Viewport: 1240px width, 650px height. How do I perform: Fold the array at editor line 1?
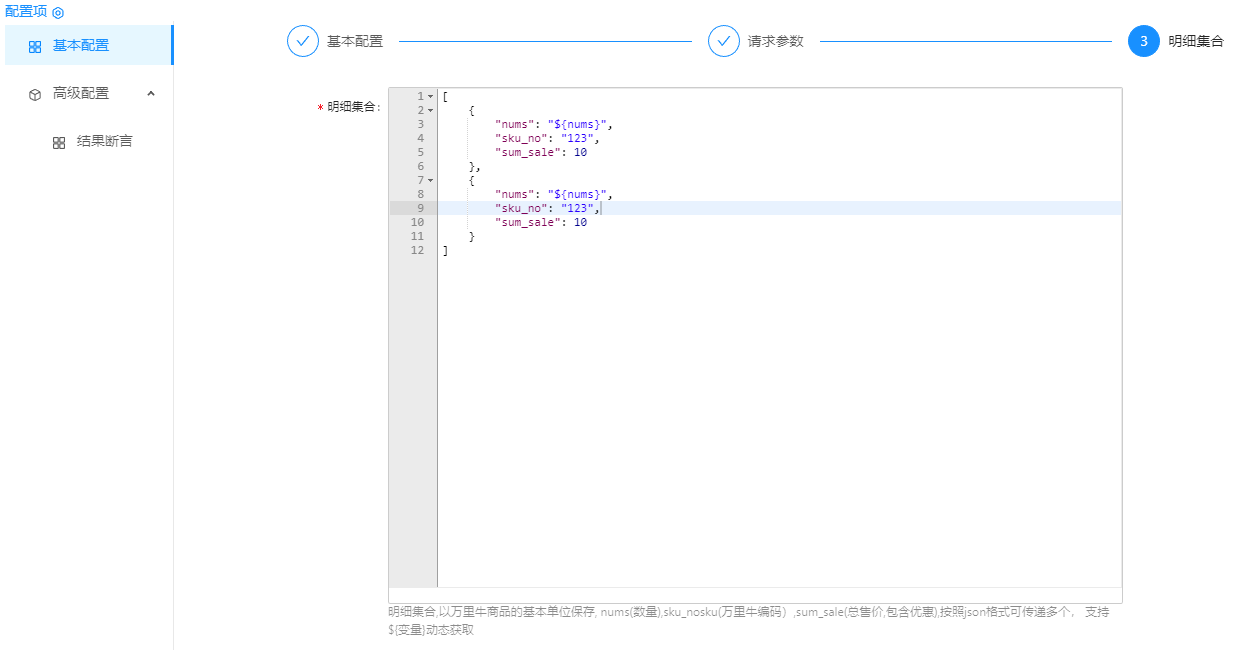[x=431, y=96]
